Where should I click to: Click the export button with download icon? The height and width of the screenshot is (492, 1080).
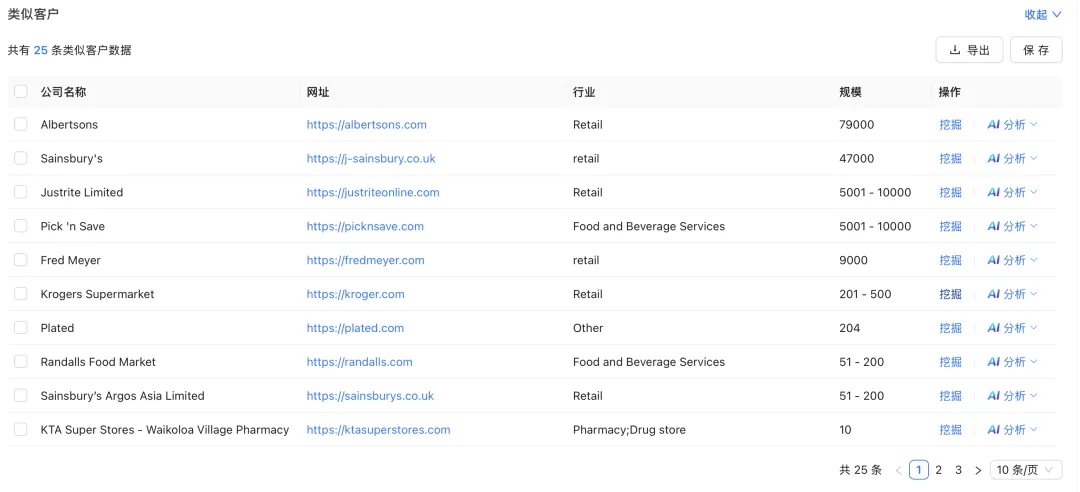(x=968, y=50)
